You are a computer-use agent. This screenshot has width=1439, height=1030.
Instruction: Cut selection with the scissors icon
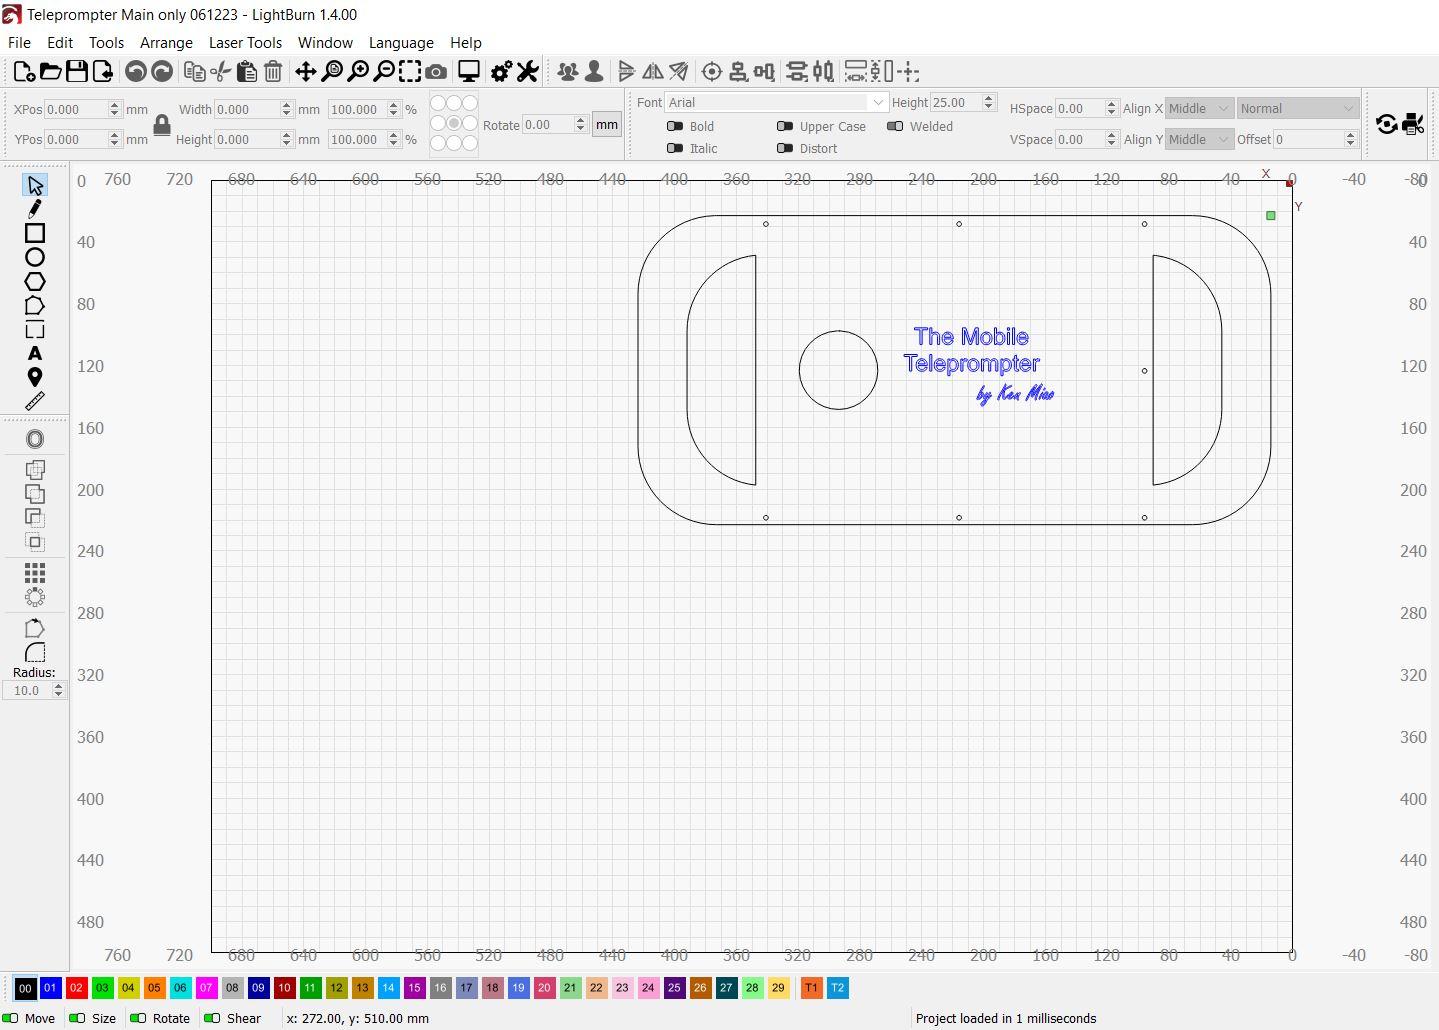tap(221, 71)
